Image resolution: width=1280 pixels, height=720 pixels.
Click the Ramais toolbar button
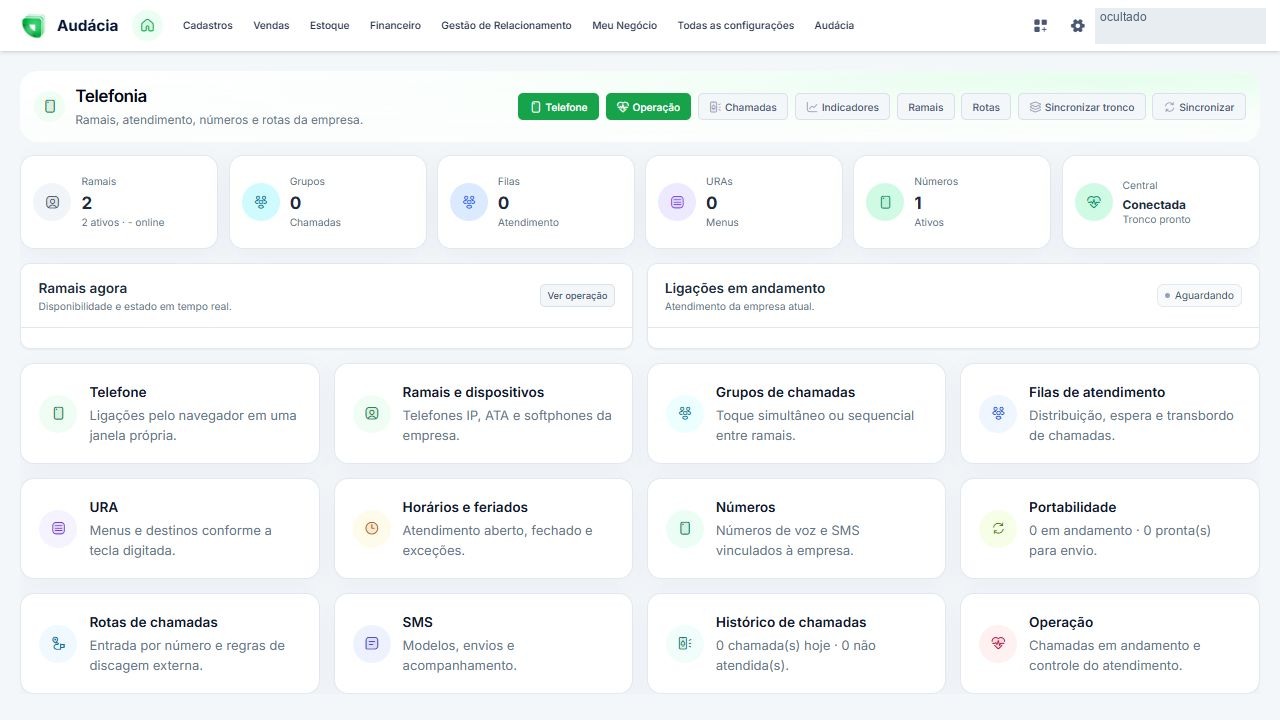tap(926, 107)
